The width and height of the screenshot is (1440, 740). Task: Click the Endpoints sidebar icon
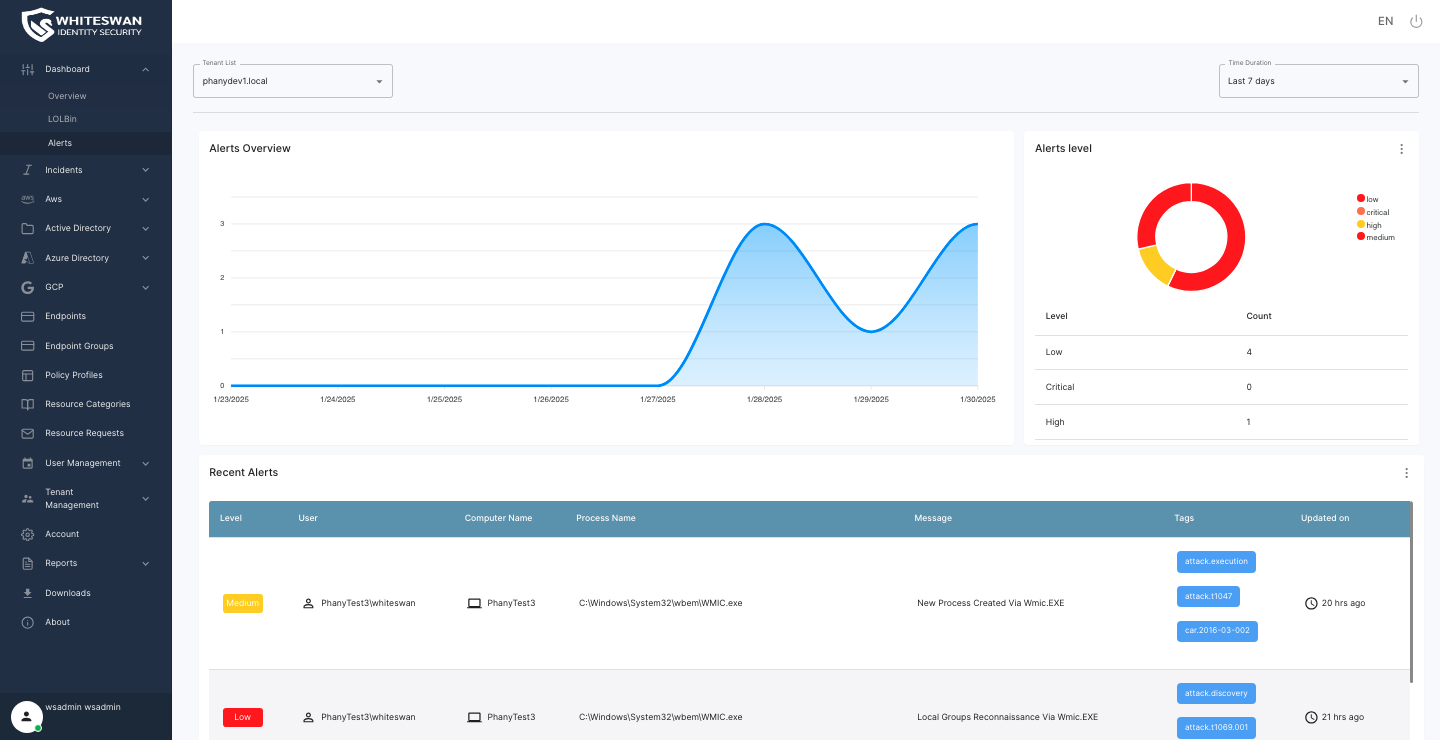28,316
